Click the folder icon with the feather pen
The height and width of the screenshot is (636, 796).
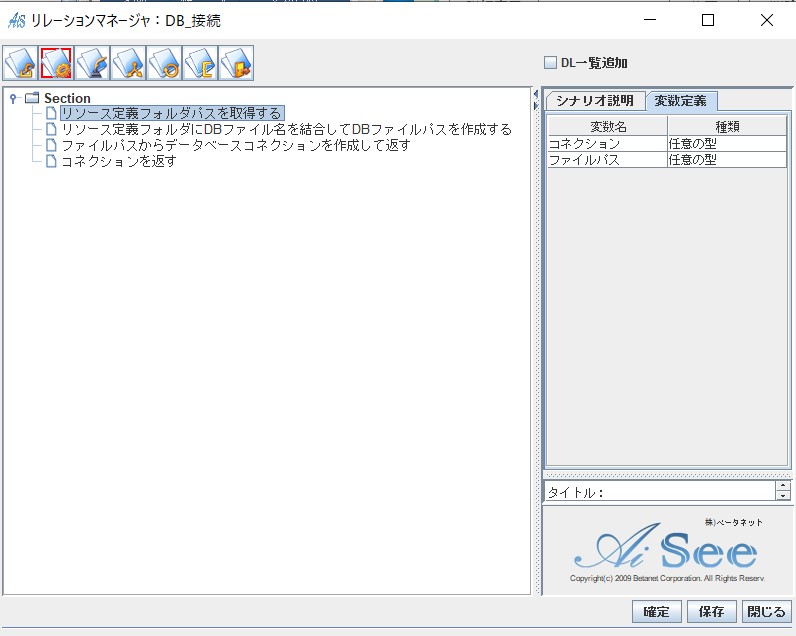[92, 63]
